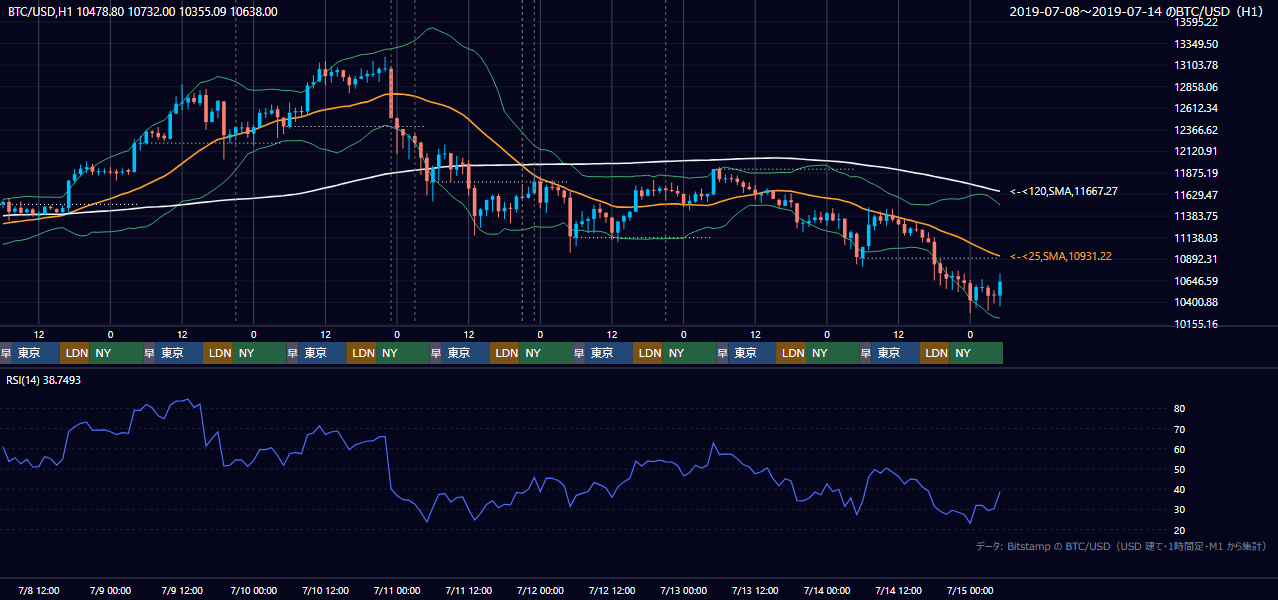Click price axis value 10646.59
This screenshot has height=600, width=1278.
tap(1196, 281)
